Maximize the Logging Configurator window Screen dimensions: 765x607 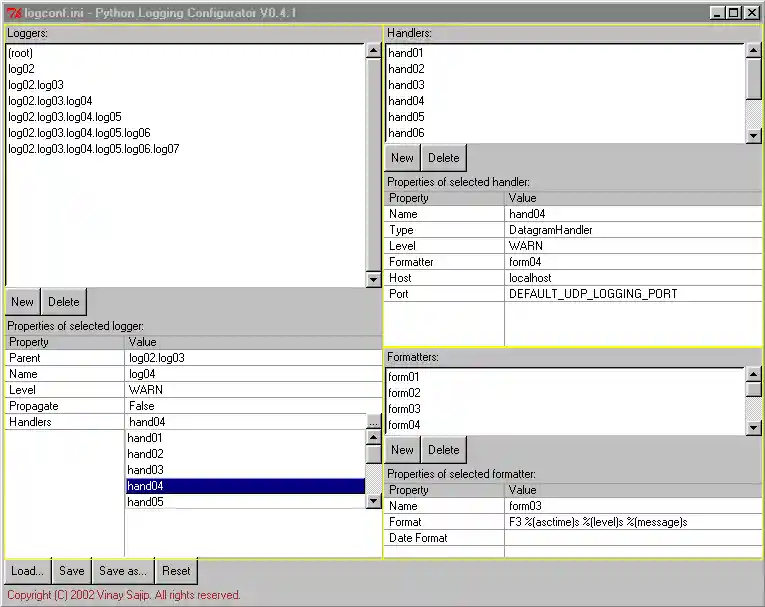click(733, 13)
